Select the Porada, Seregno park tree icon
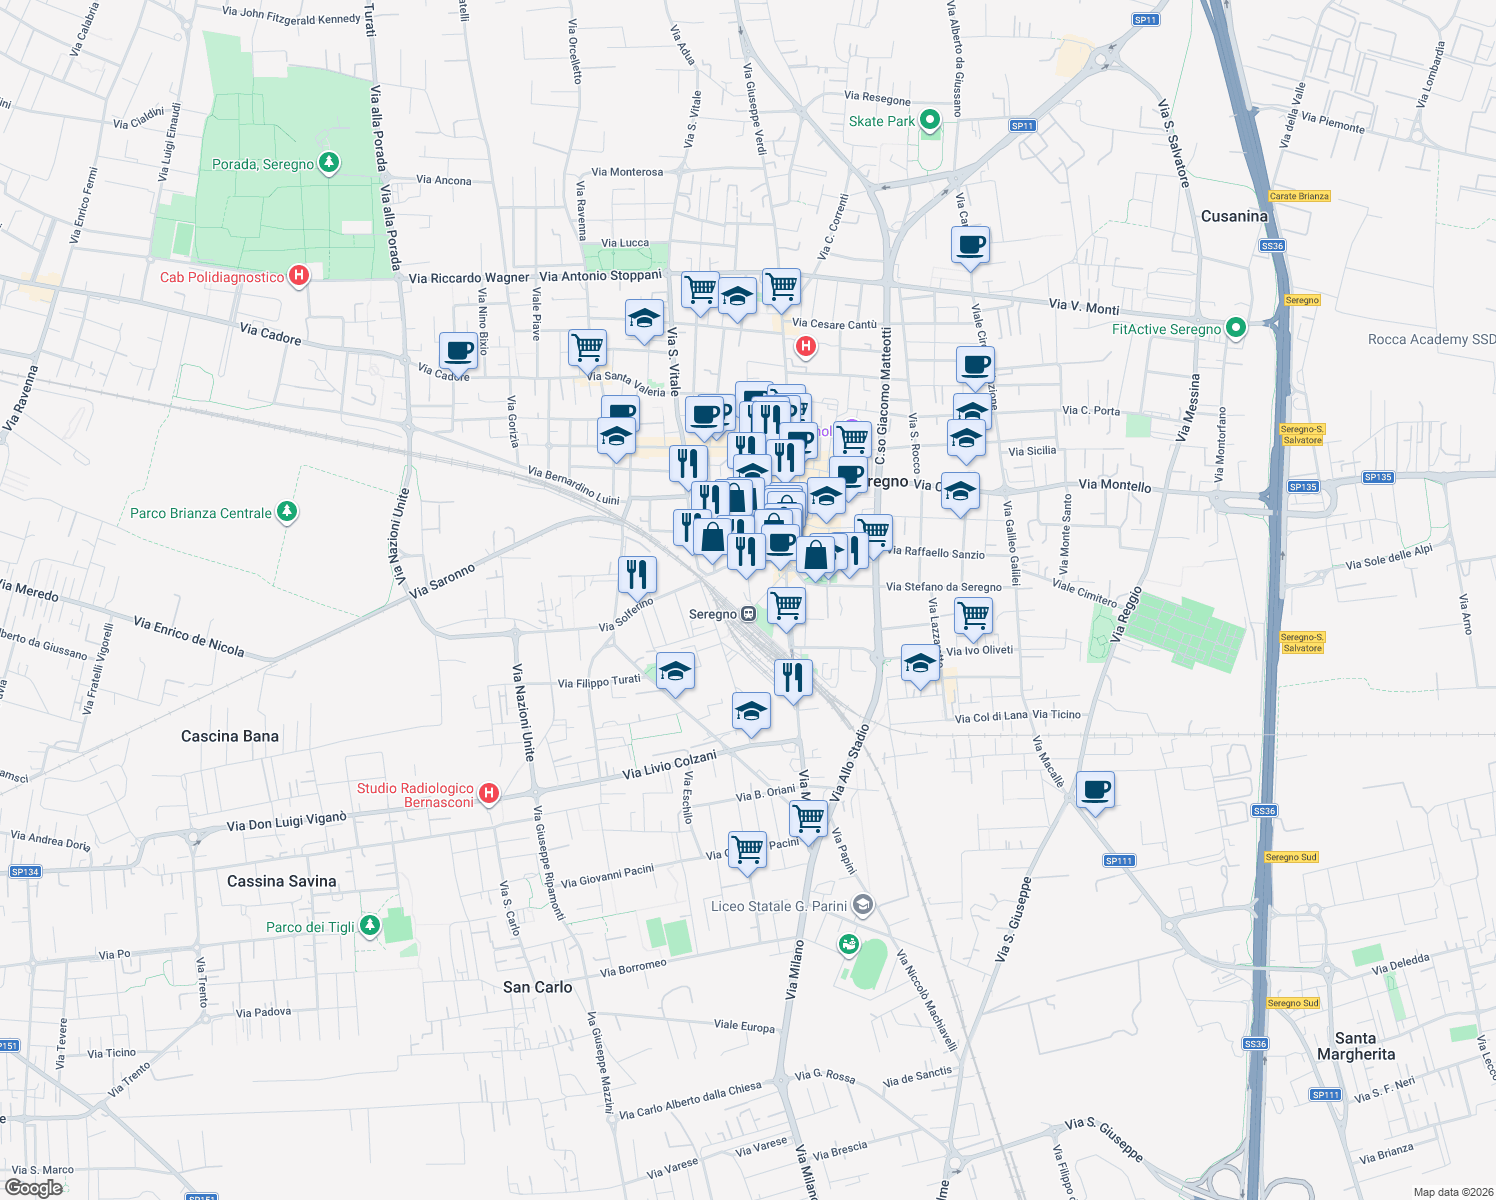 [x=327, y=162]
